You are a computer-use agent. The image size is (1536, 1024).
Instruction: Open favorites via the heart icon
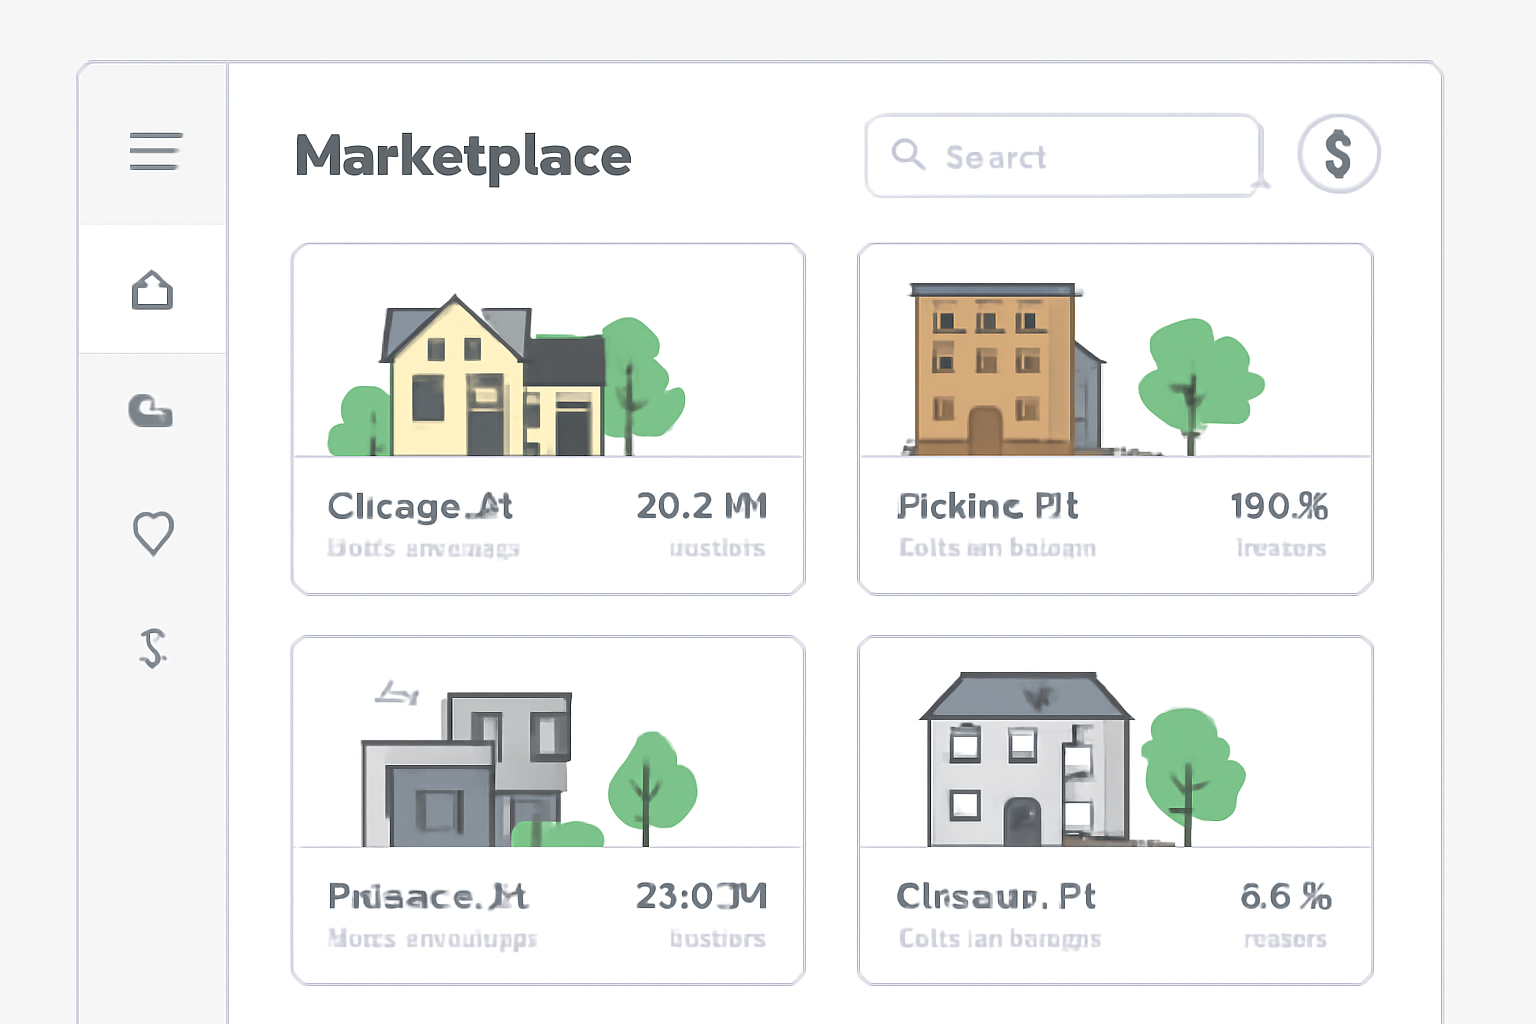(x=153, y=532)
